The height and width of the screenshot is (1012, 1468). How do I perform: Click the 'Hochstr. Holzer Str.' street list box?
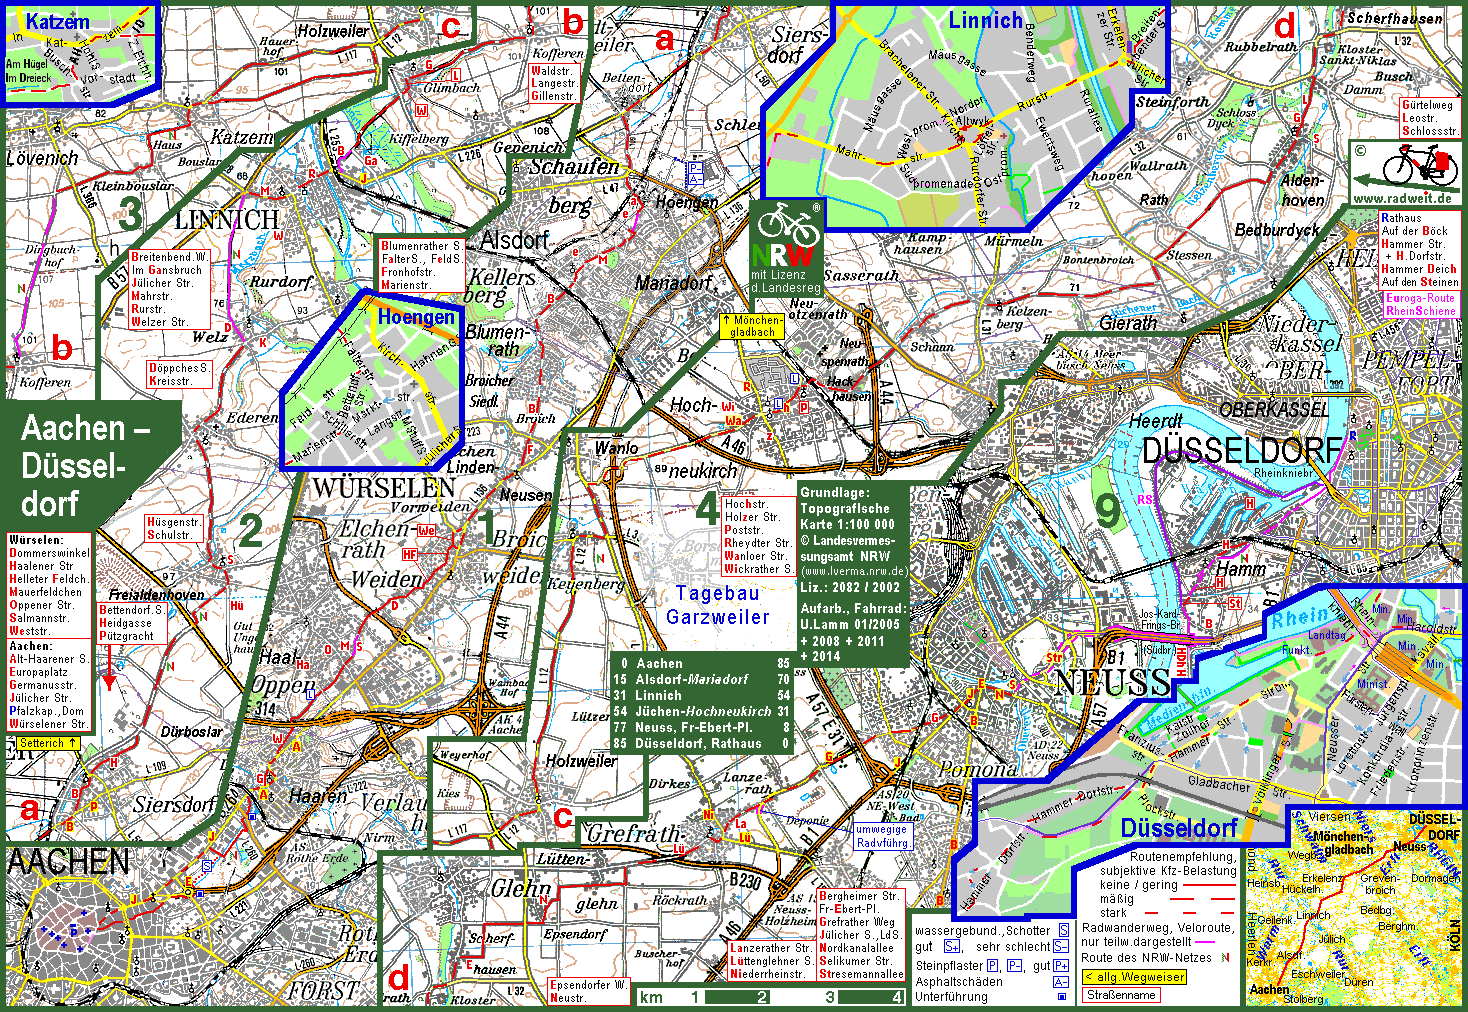tap(759, 537)
